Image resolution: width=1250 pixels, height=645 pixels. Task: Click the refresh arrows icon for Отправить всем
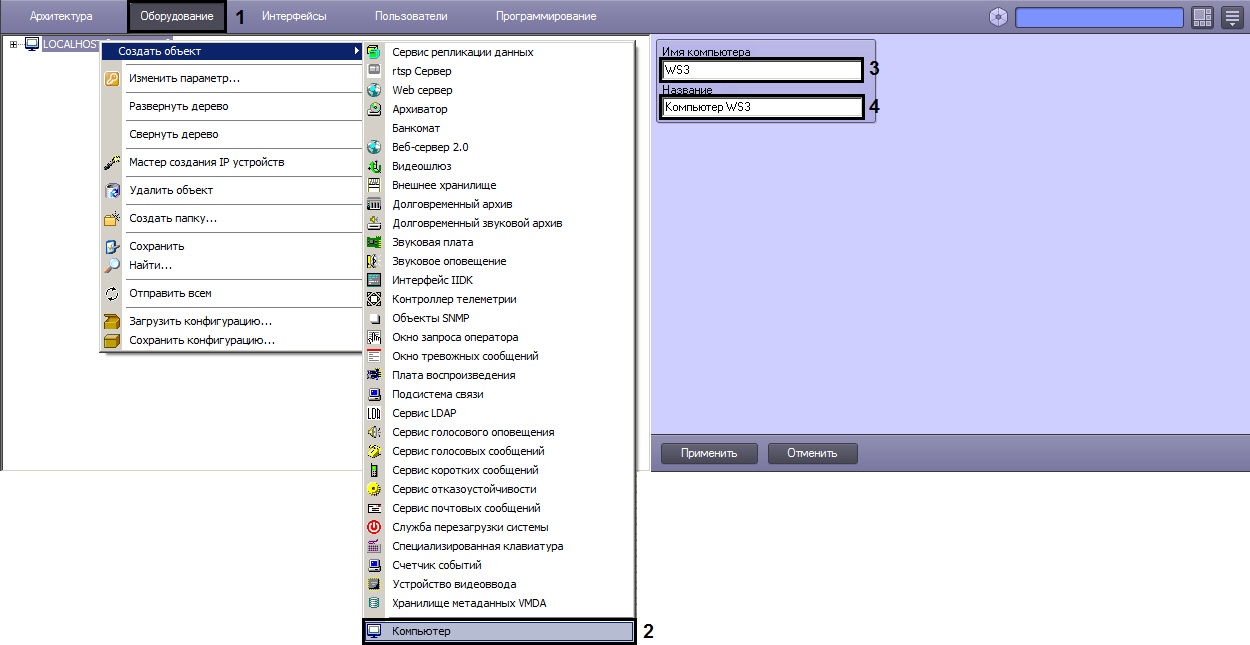(112, 293)
